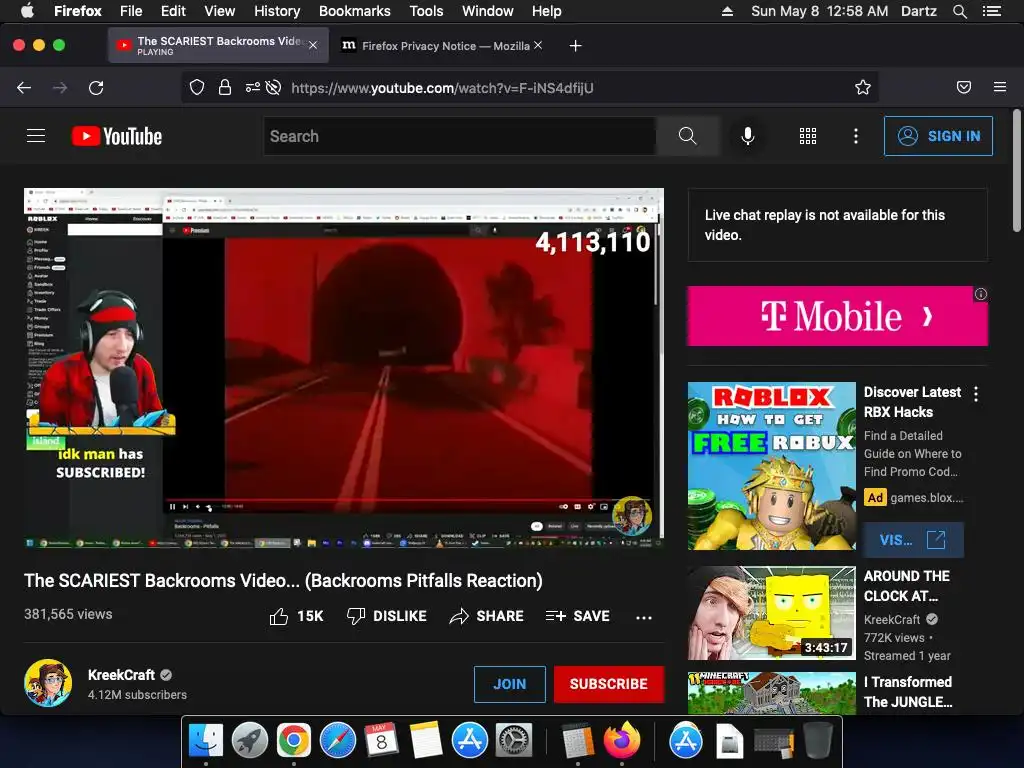1024x768 pixels.
Task: Focus the URL address bar
Action: (530, 88)
